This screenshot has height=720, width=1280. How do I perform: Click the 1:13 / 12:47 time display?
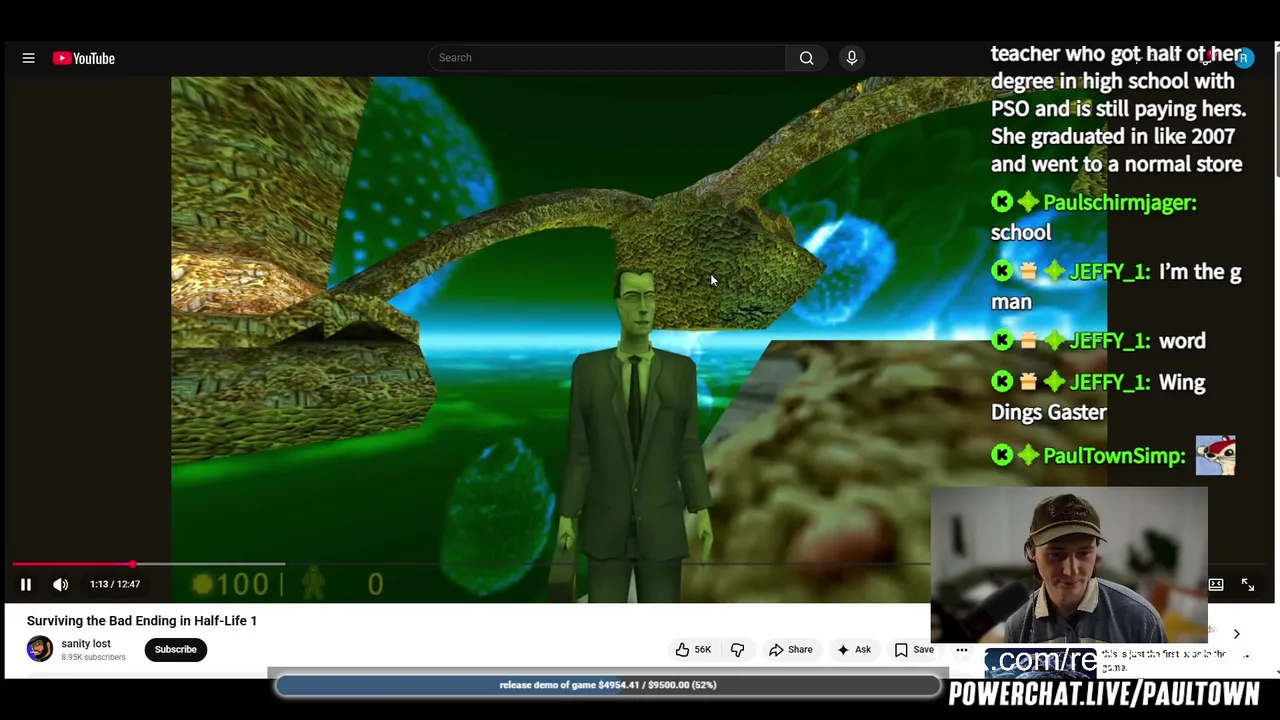click(x=115, y=584)
